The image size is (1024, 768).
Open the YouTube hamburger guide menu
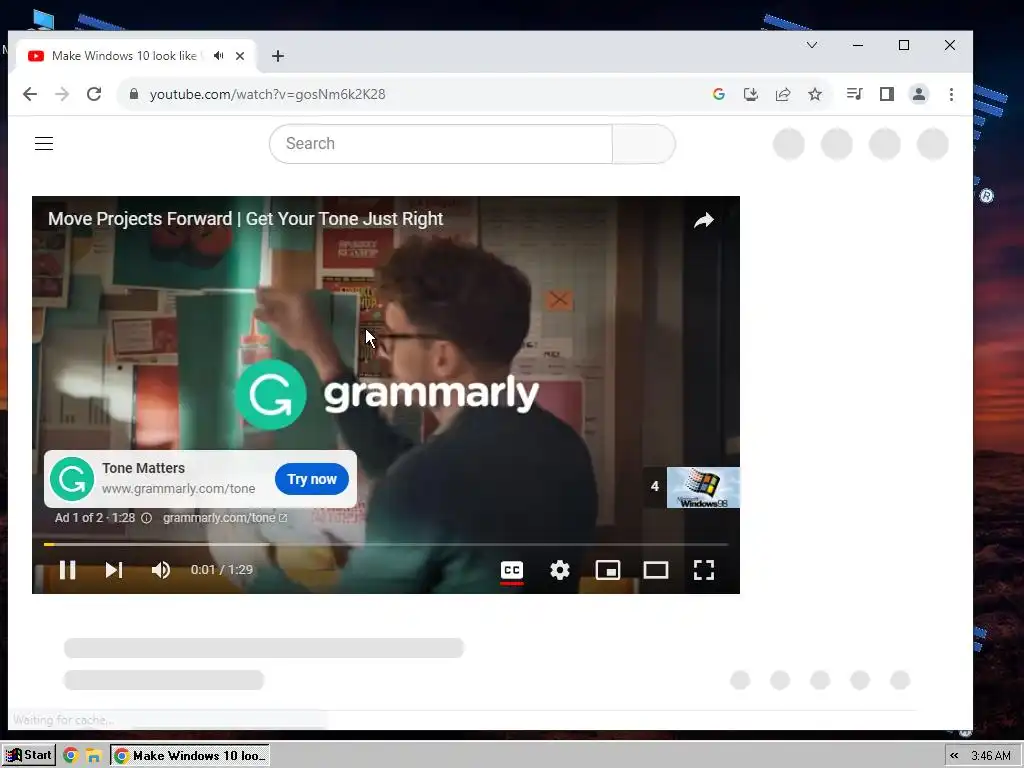44,144
